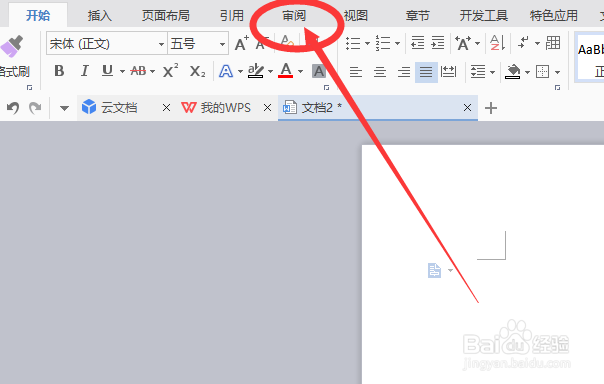Viewport: 604px width, 384px height.
Task: Open underline style dropdown arrow
Action: [122, 72]
